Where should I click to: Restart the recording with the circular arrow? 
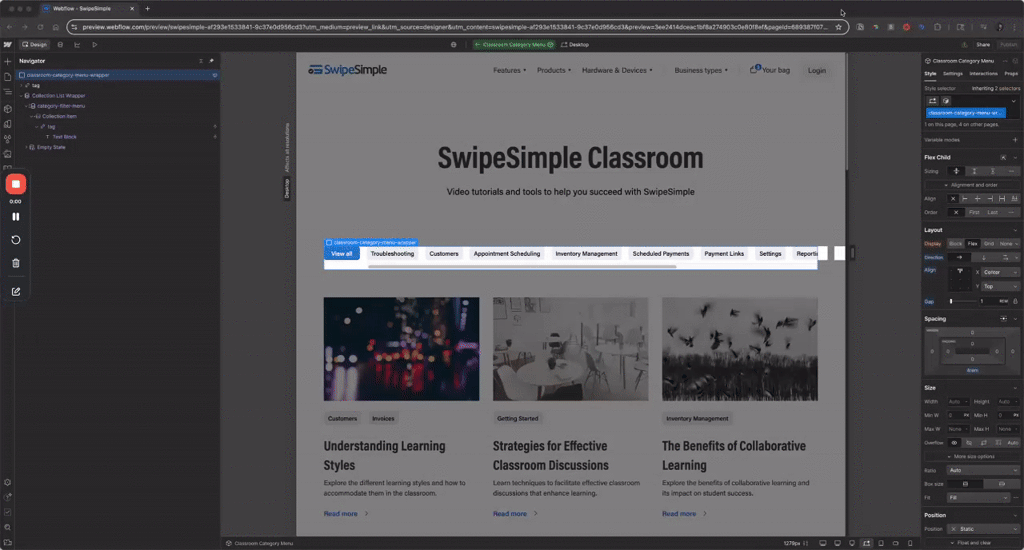tap(16, 240)
